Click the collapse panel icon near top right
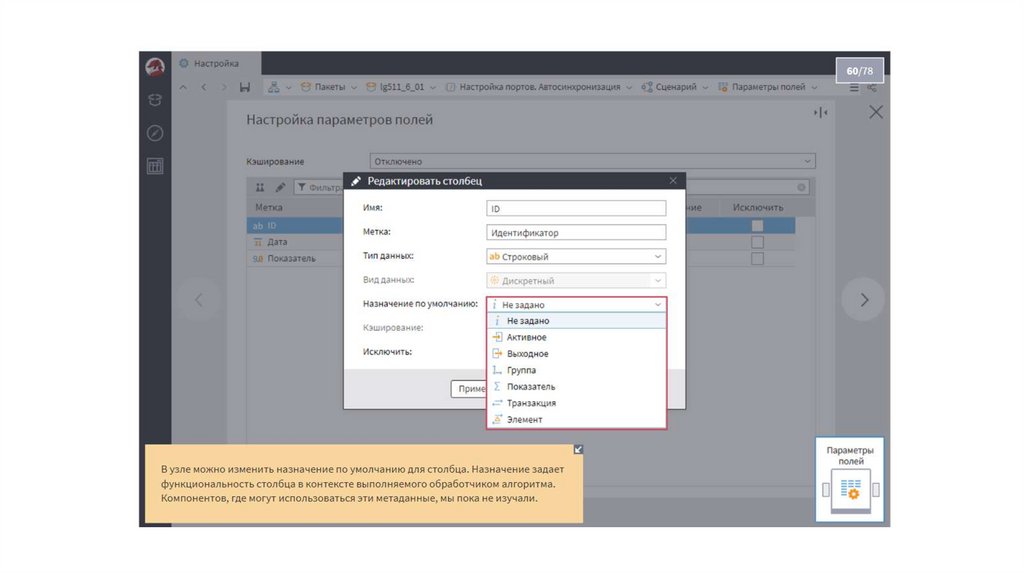Viewport: 1024px width, 574px height. pyautogui.click(x=820, y=113)
